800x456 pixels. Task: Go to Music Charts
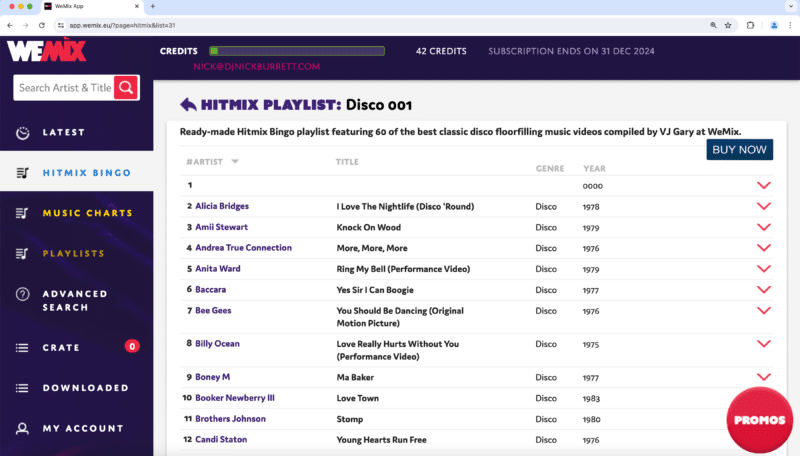pyautogui.click(x=87, y=213)
